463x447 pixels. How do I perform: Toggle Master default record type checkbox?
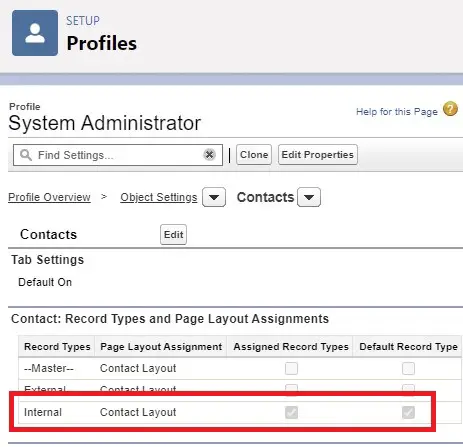[x=408, y=369]
